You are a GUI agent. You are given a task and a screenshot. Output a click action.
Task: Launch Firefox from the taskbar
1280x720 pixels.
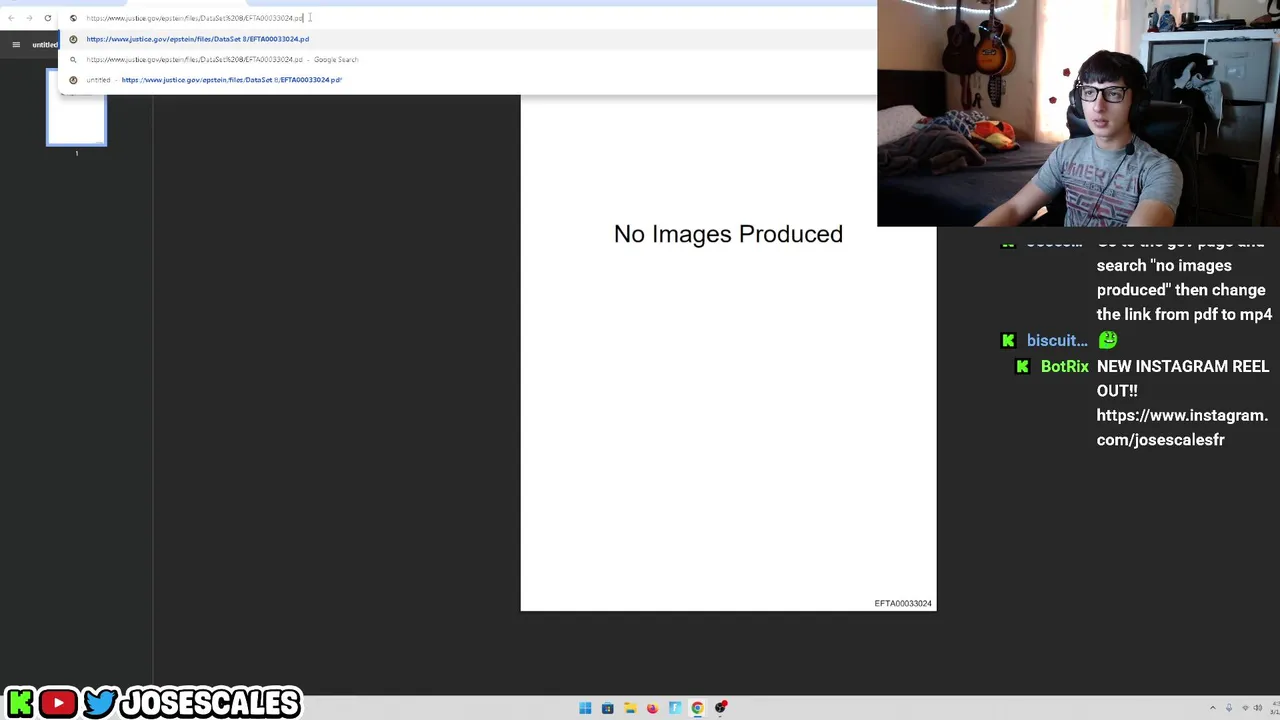click(652, 708)
